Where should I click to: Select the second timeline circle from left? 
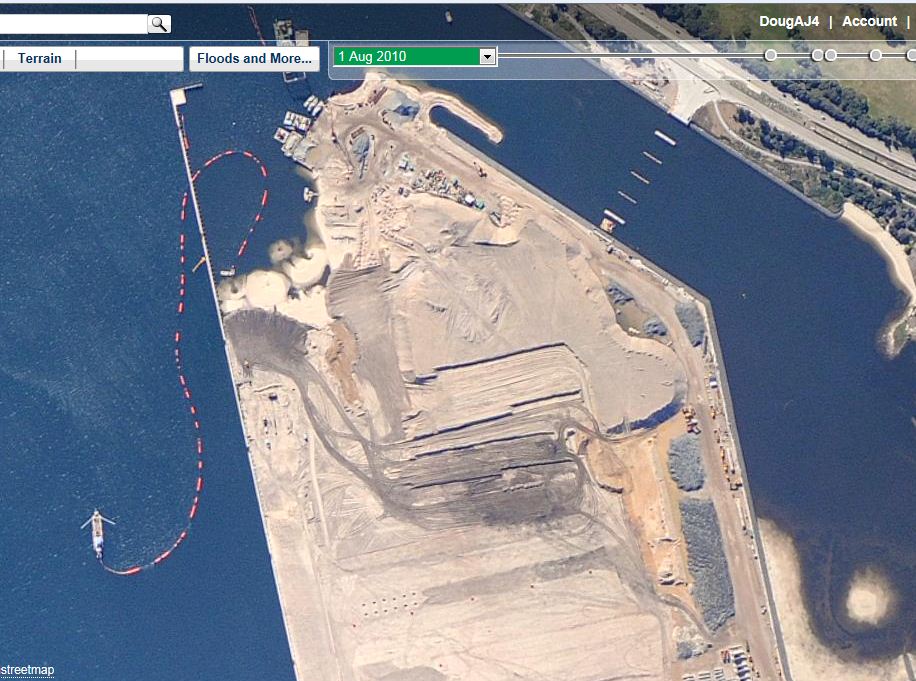817,55
